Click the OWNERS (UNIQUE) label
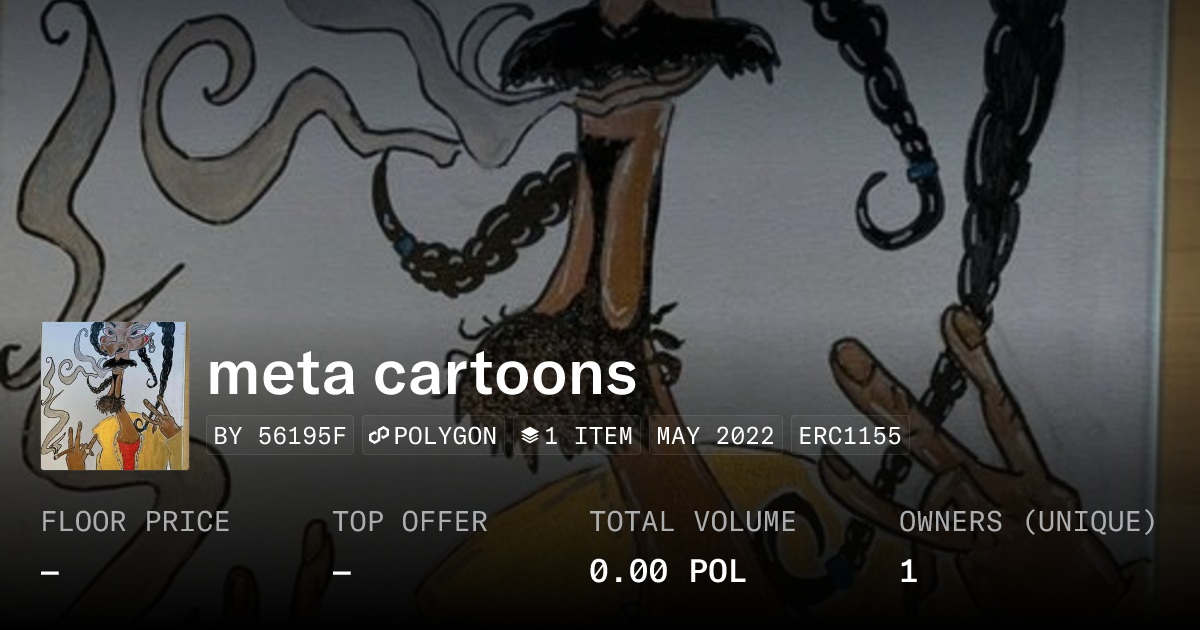 (x=1028, y=522)
